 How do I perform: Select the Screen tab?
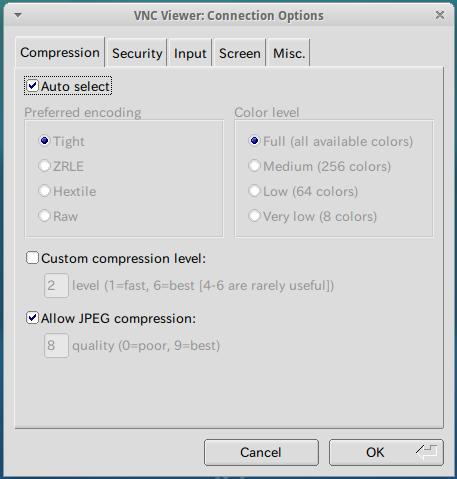[240, 53]
